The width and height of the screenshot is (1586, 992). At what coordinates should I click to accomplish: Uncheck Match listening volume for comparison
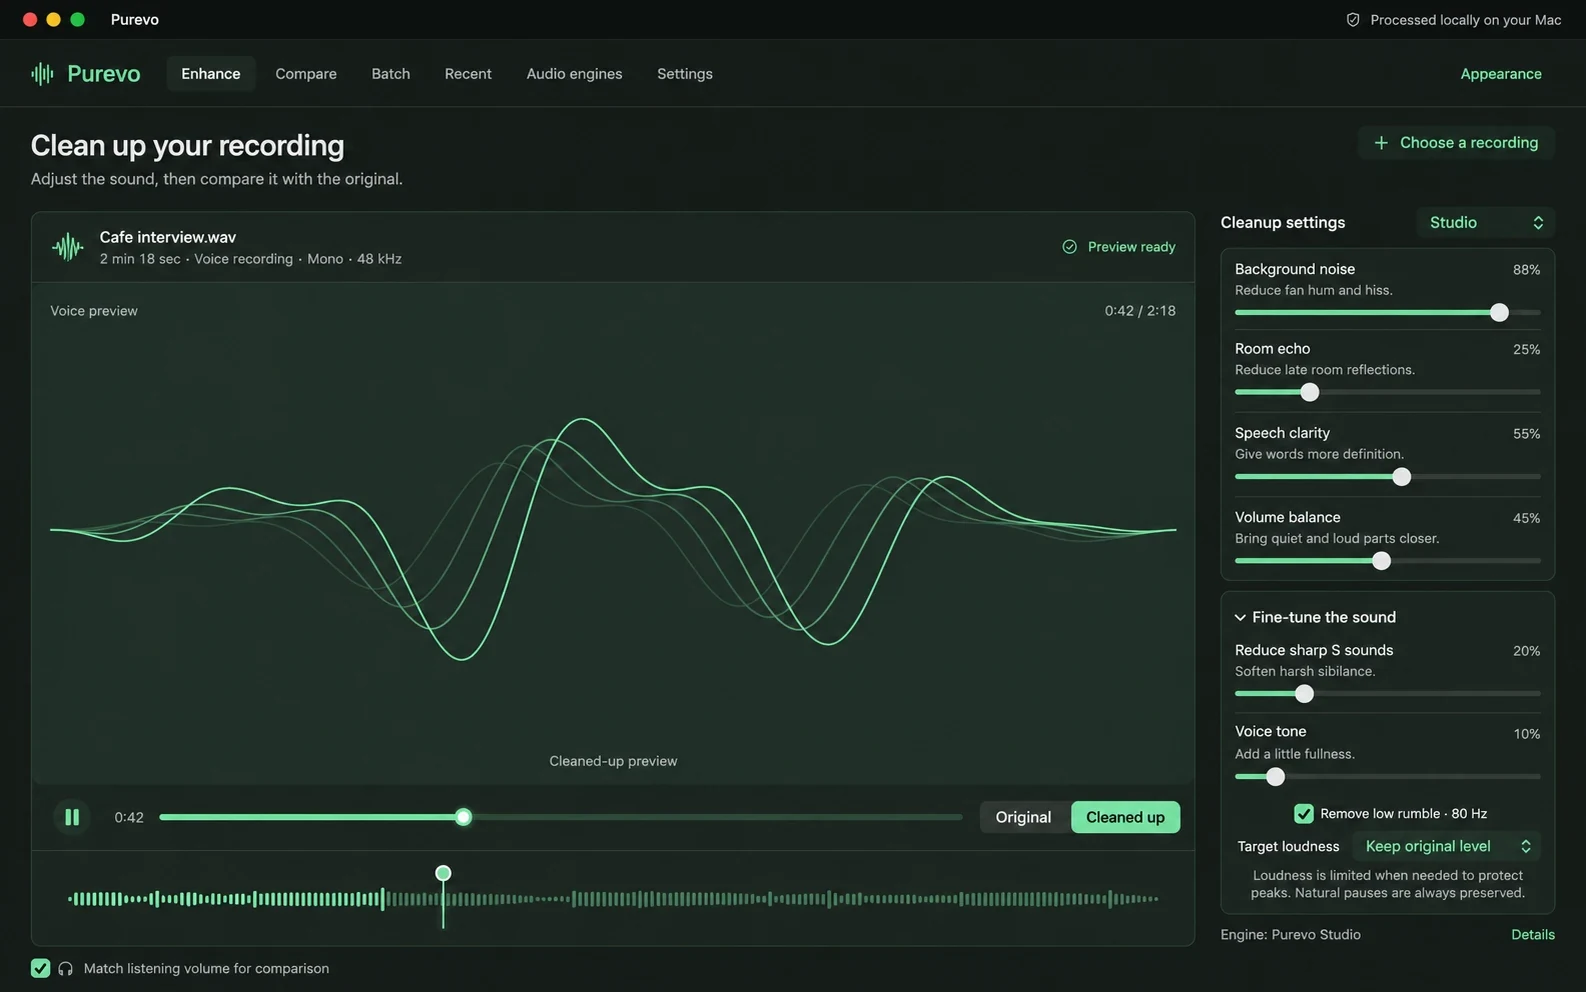[x=41, y=968]
